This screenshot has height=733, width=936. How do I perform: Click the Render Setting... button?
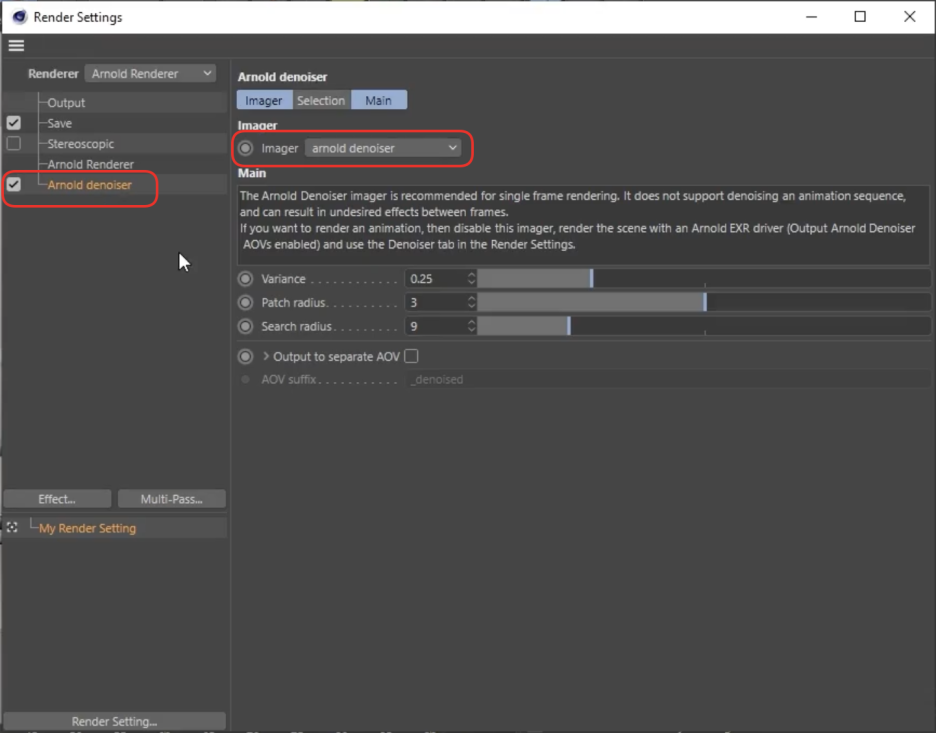115,721
